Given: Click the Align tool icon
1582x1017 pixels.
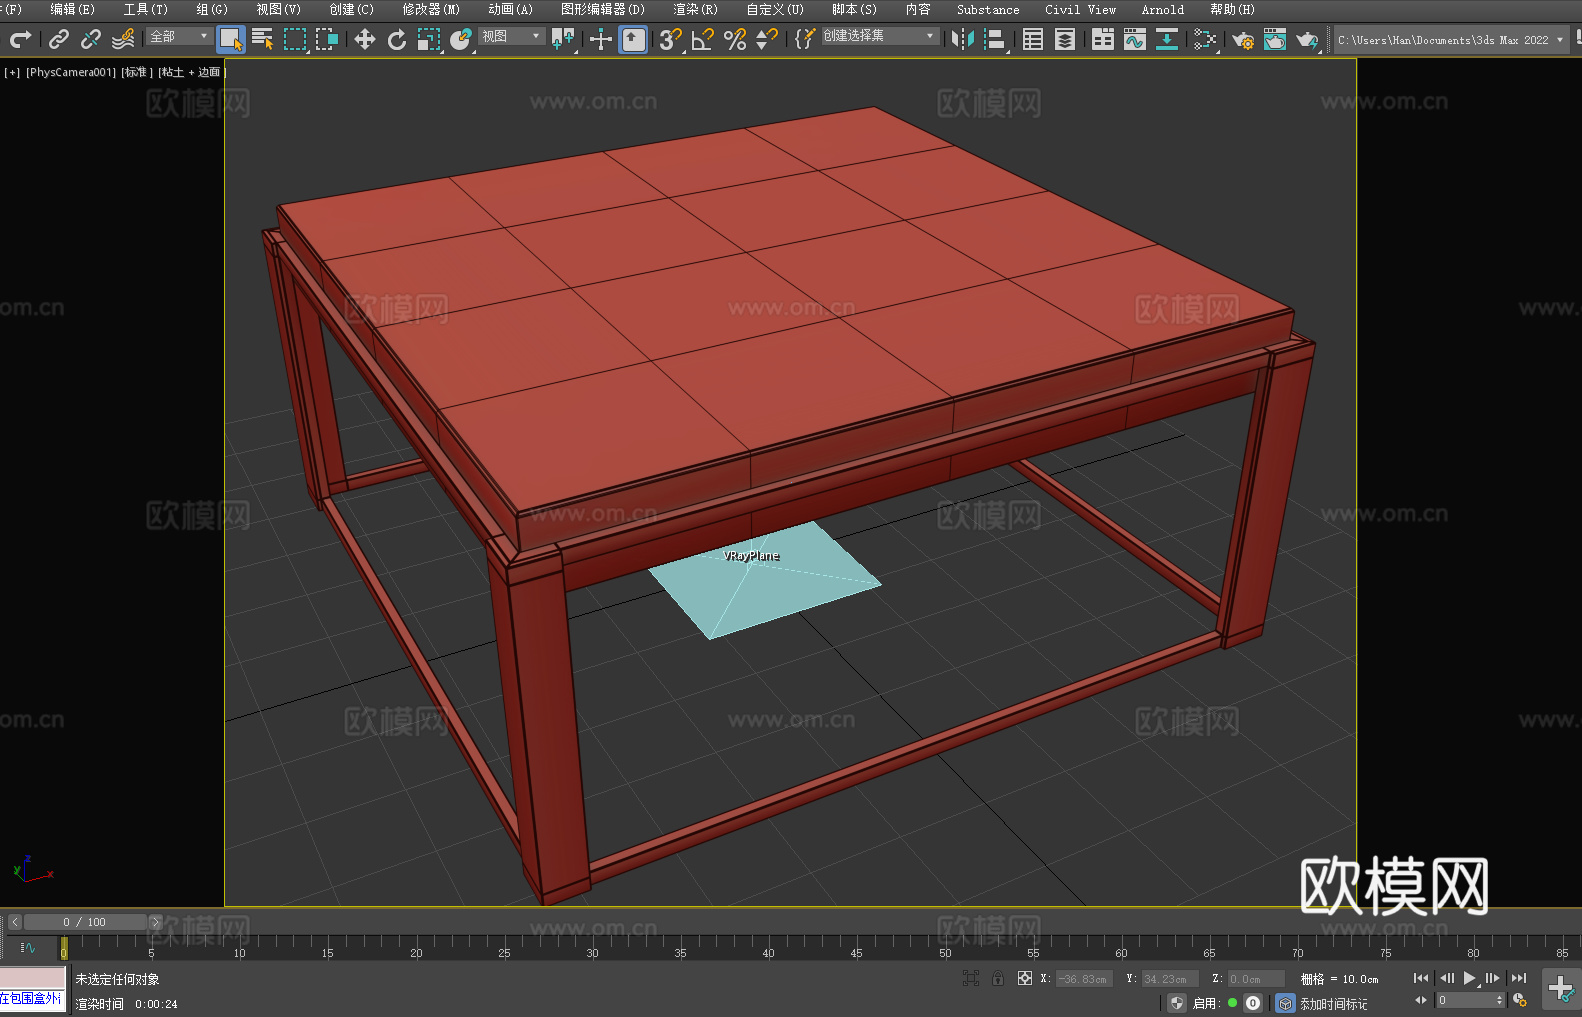Looking at the screenshot, I should [995, 39].
